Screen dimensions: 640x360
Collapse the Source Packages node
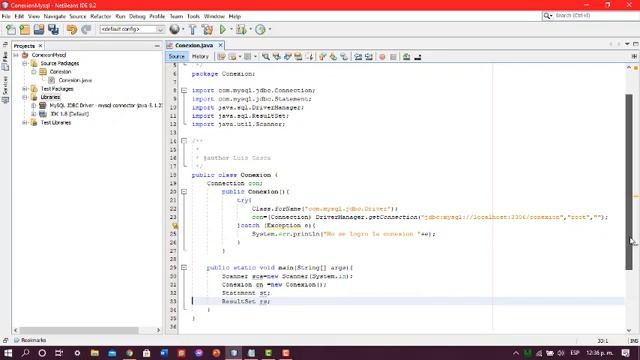point(25,63)
